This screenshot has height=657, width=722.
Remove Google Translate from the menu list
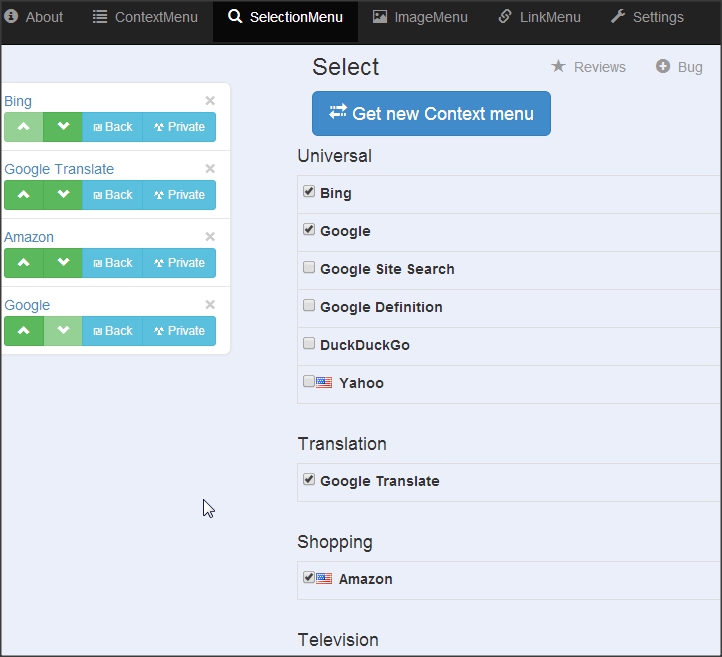pos(210,169)
